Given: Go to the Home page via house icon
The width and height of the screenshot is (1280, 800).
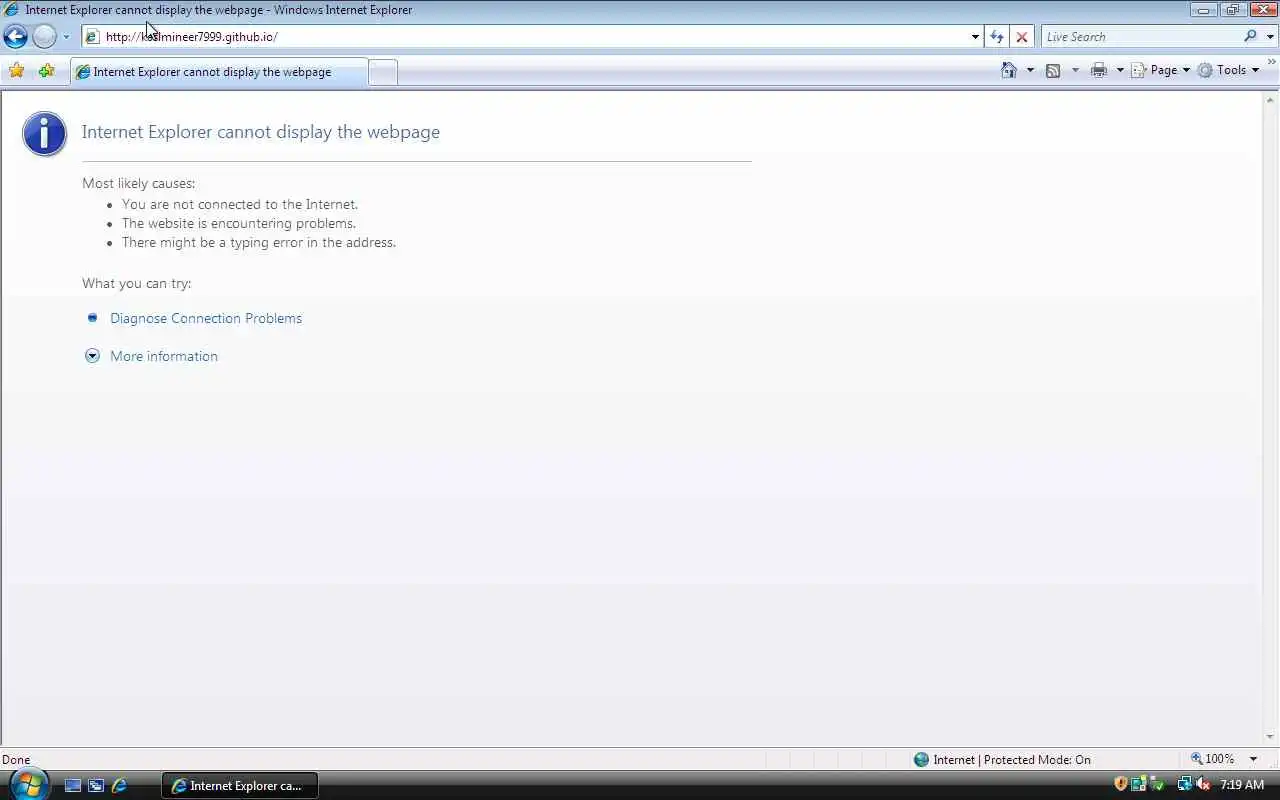Looking at the screenshot, I should (1009, 70).
